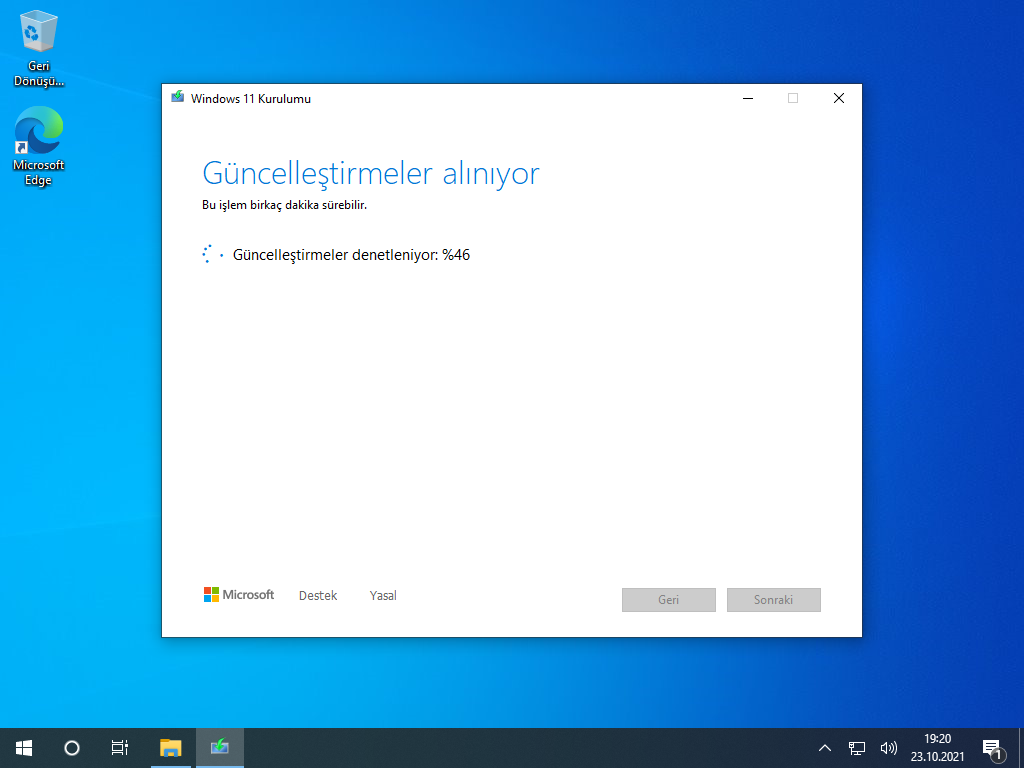Open the Recycle Bin desktop icon
The width and height of the screenshot is (1024, 768).
click(39, 48)
